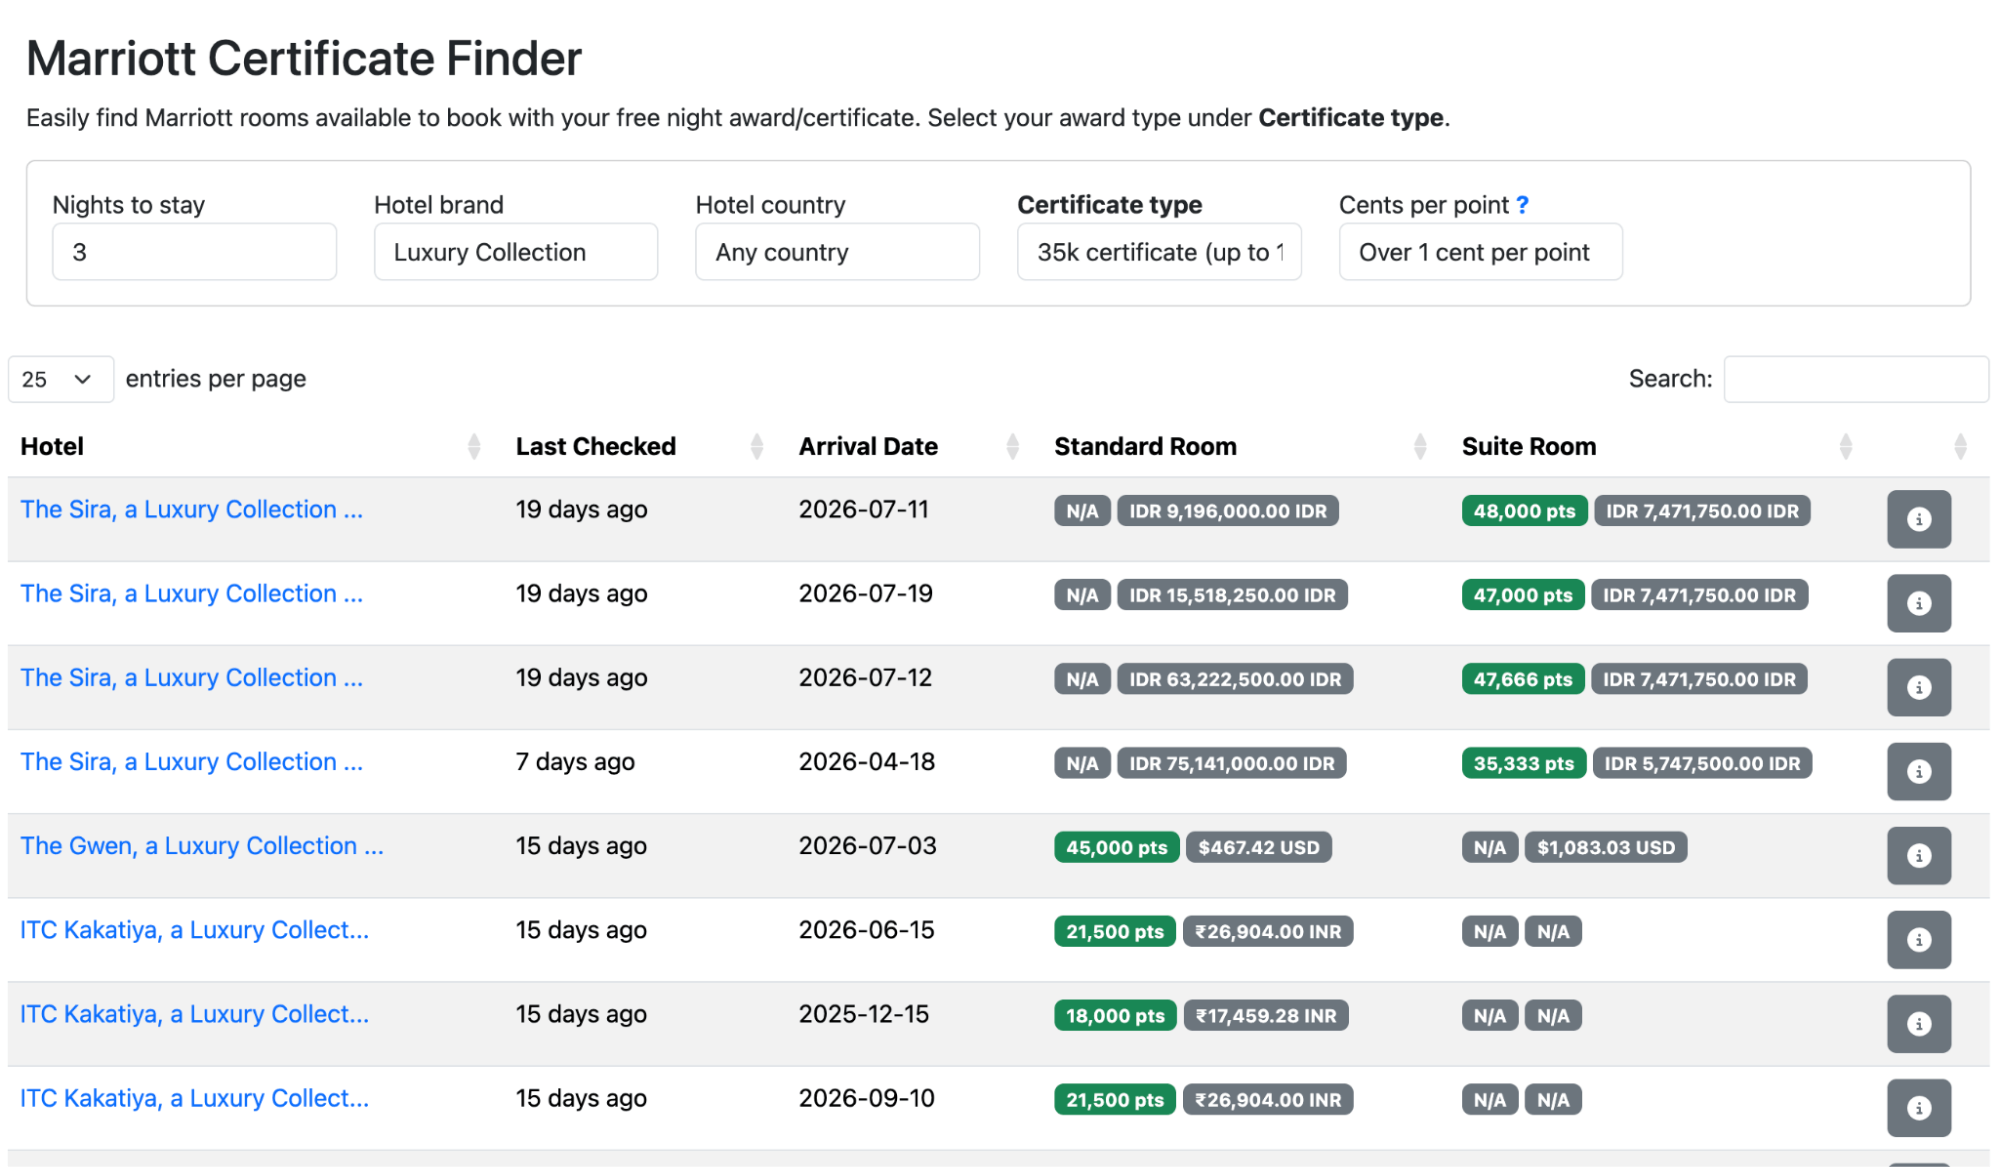Open the Cents per point dropdown
Screen dimensions: 1999x1168
click(x=1480, y=252)
